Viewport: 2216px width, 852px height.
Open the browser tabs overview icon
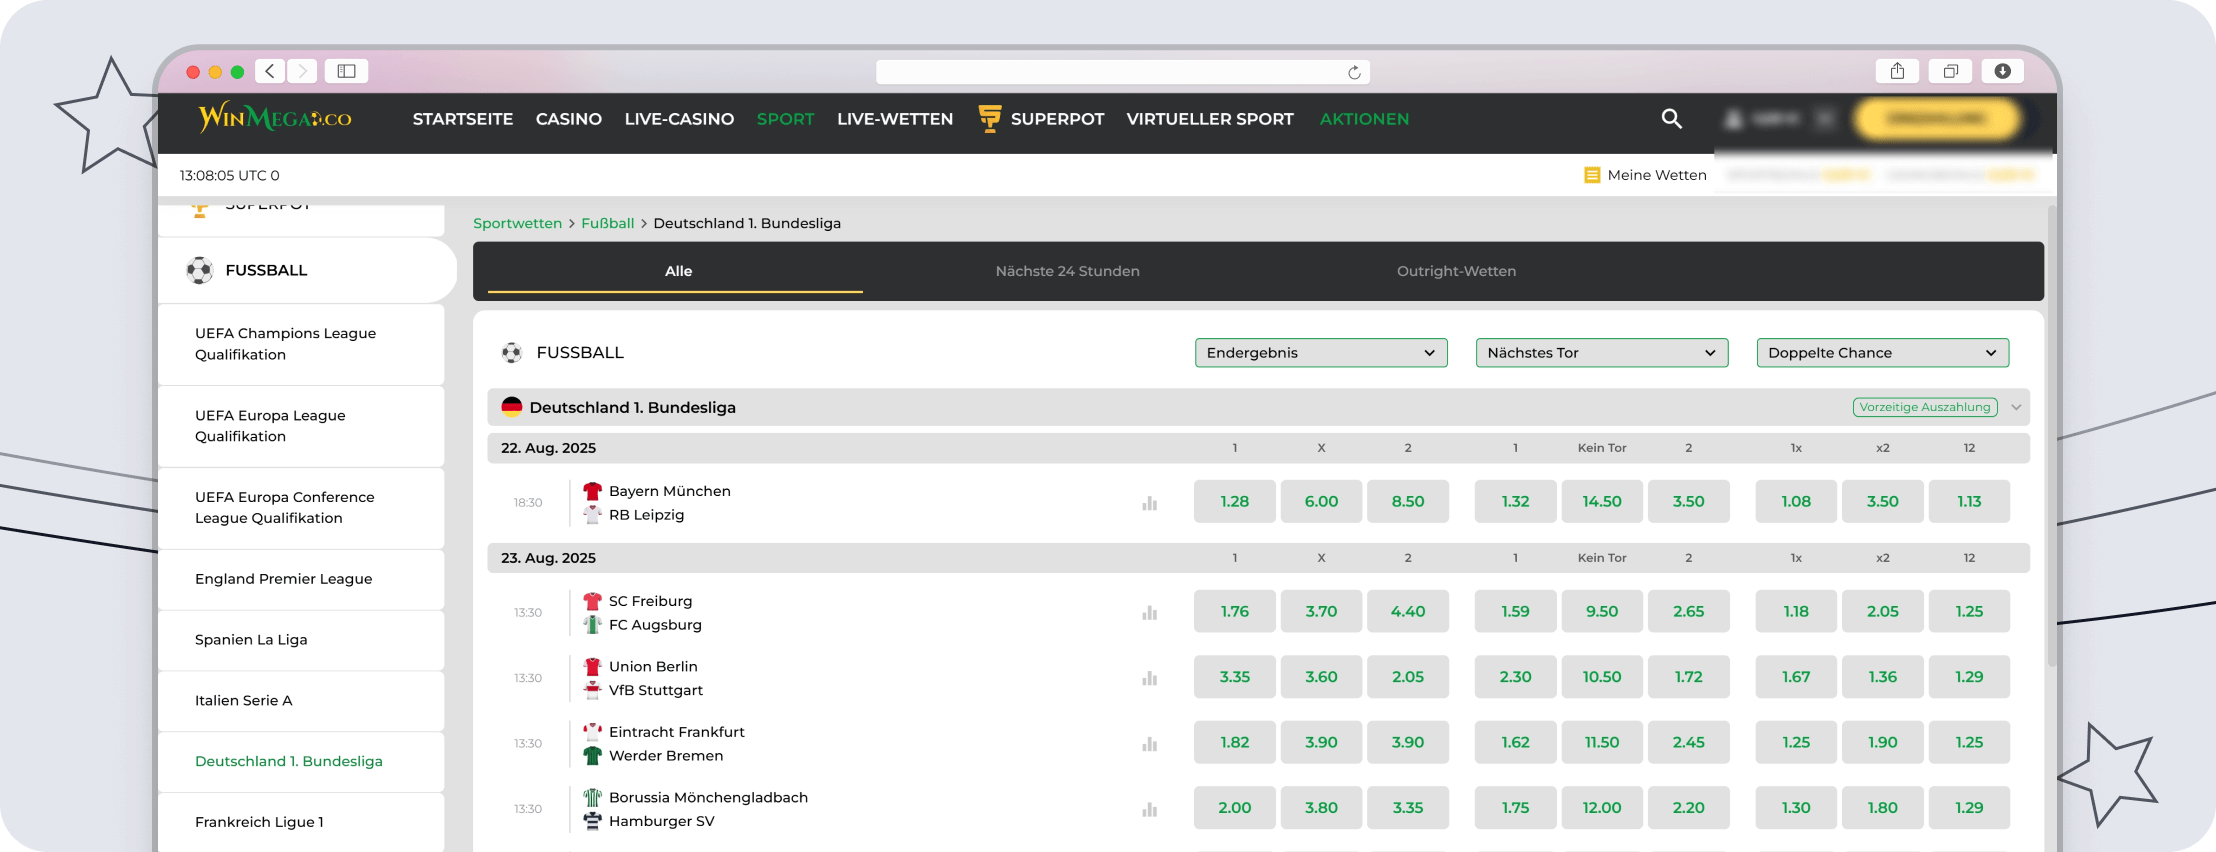click(x=1950, y=71)
